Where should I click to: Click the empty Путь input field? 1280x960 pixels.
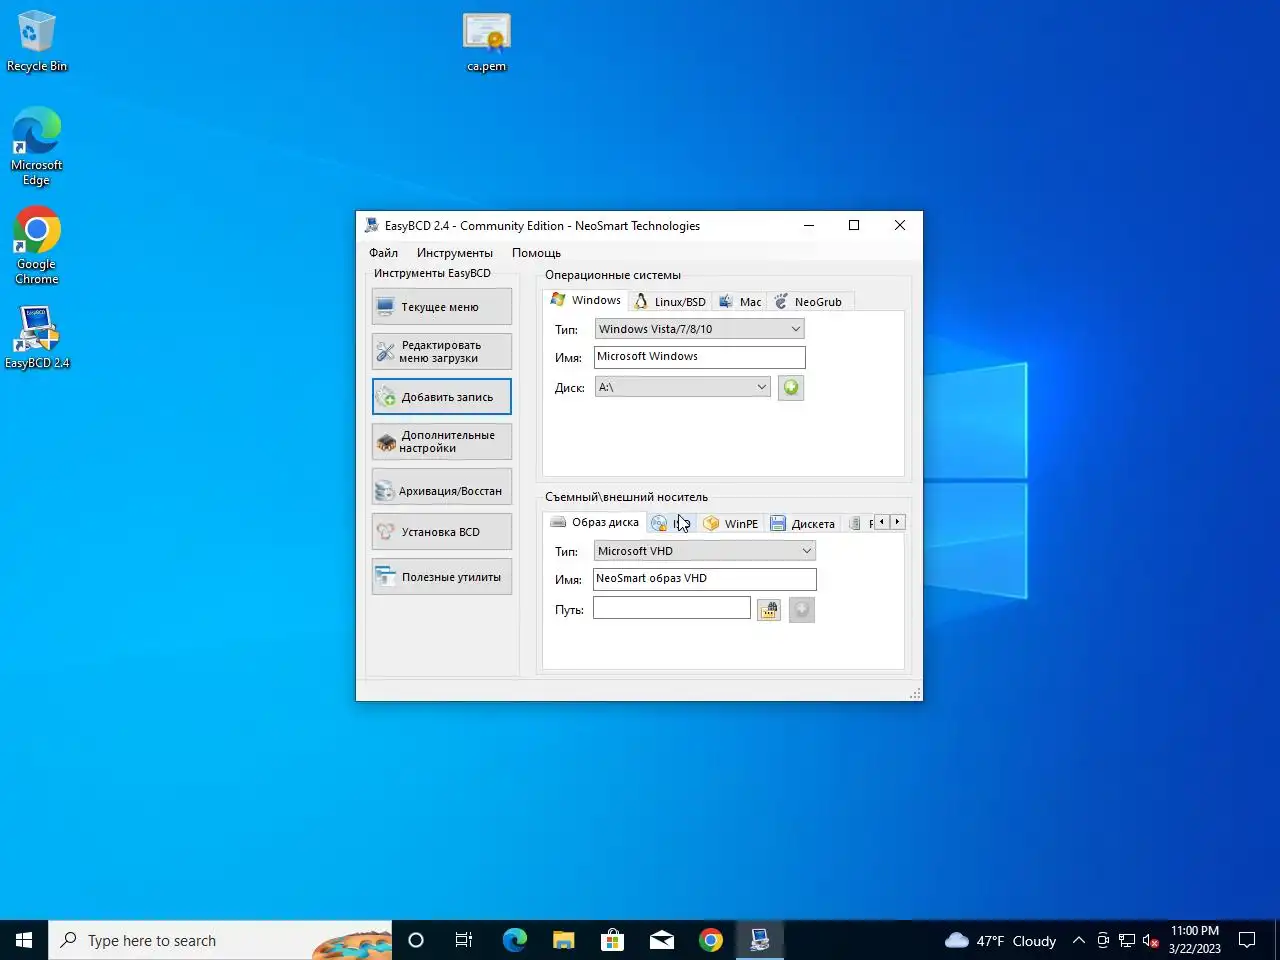[x=671, y=608]
